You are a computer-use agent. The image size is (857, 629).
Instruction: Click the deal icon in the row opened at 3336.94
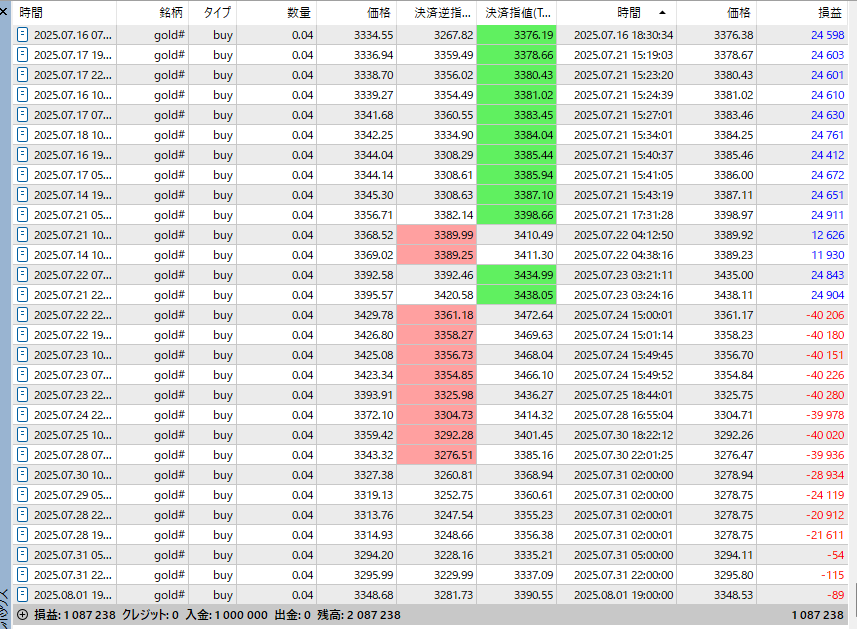pos(22,55)
